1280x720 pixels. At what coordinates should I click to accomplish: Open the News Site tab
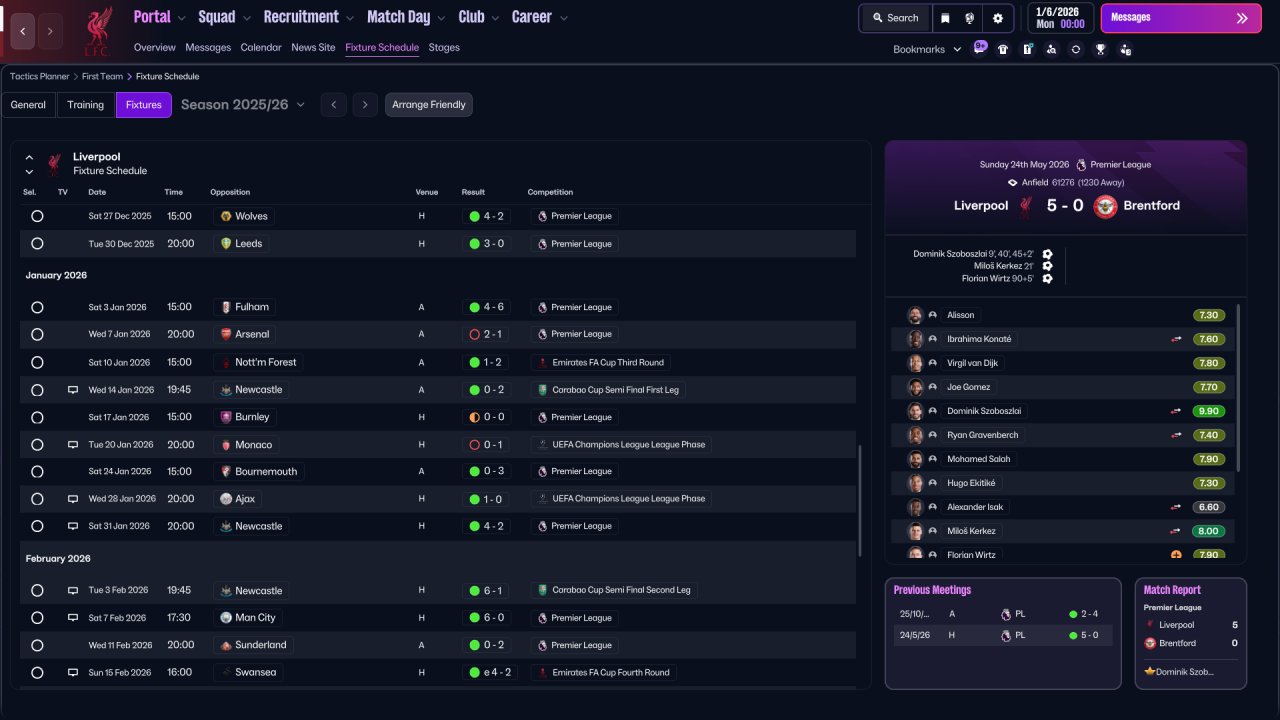(313, 47)
